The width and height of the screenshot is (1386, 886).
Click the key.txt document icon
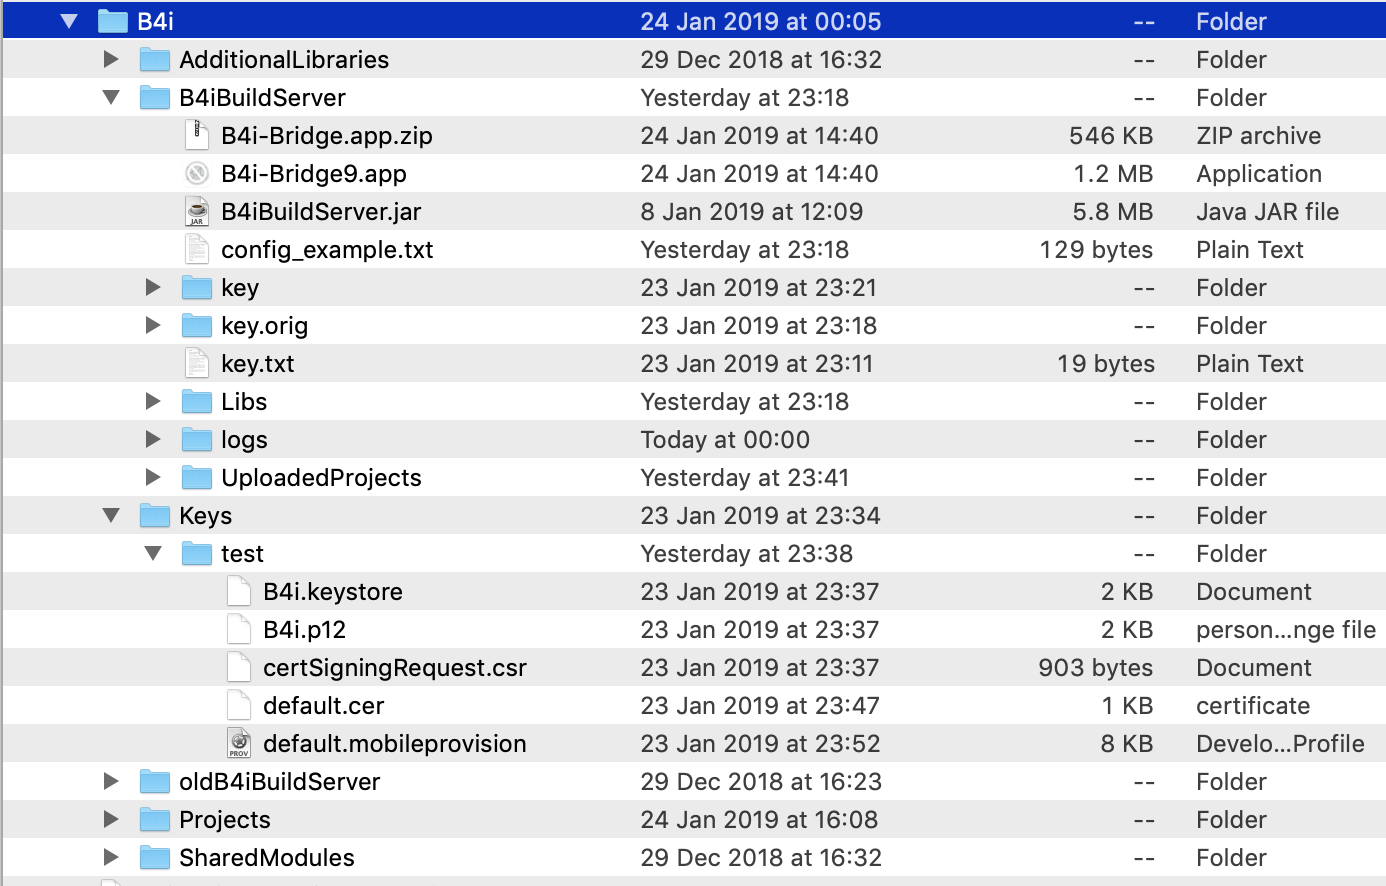pos(197,364)
